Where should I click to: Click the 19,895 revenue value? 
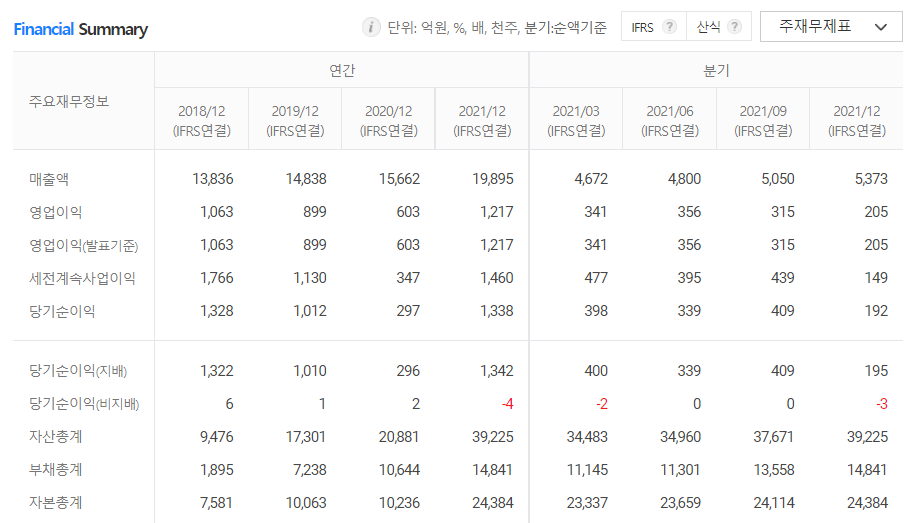[x=493, y=179]
